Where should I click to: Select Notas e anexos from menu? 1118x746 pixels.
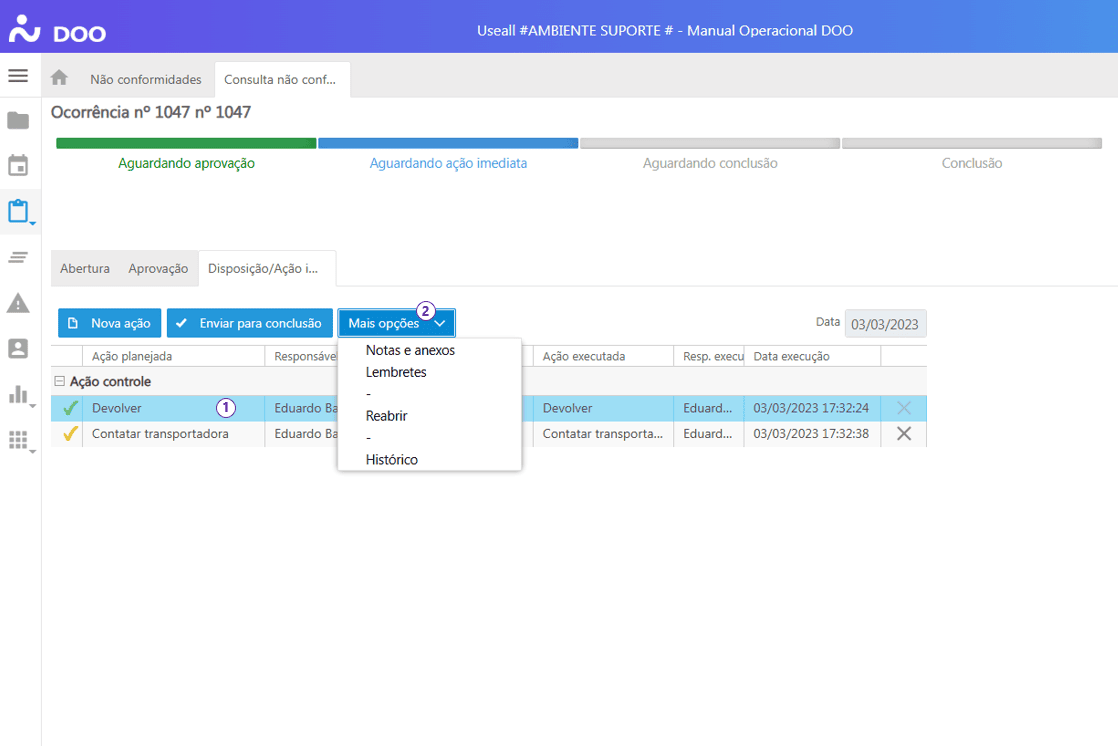[410, 350]
